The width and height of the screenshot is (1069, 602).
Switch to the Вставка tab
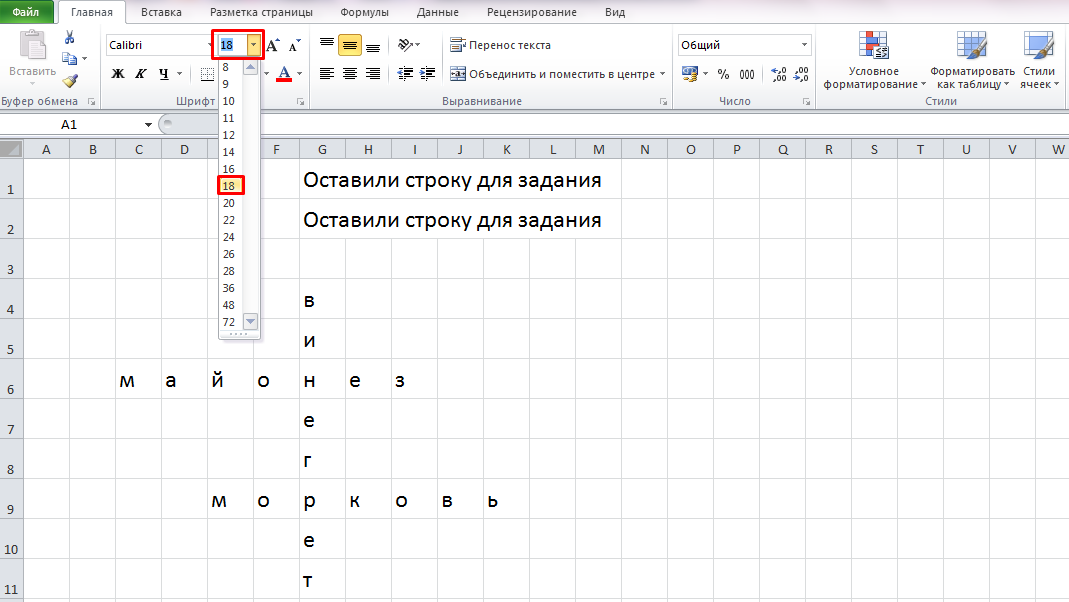[161, 12]
